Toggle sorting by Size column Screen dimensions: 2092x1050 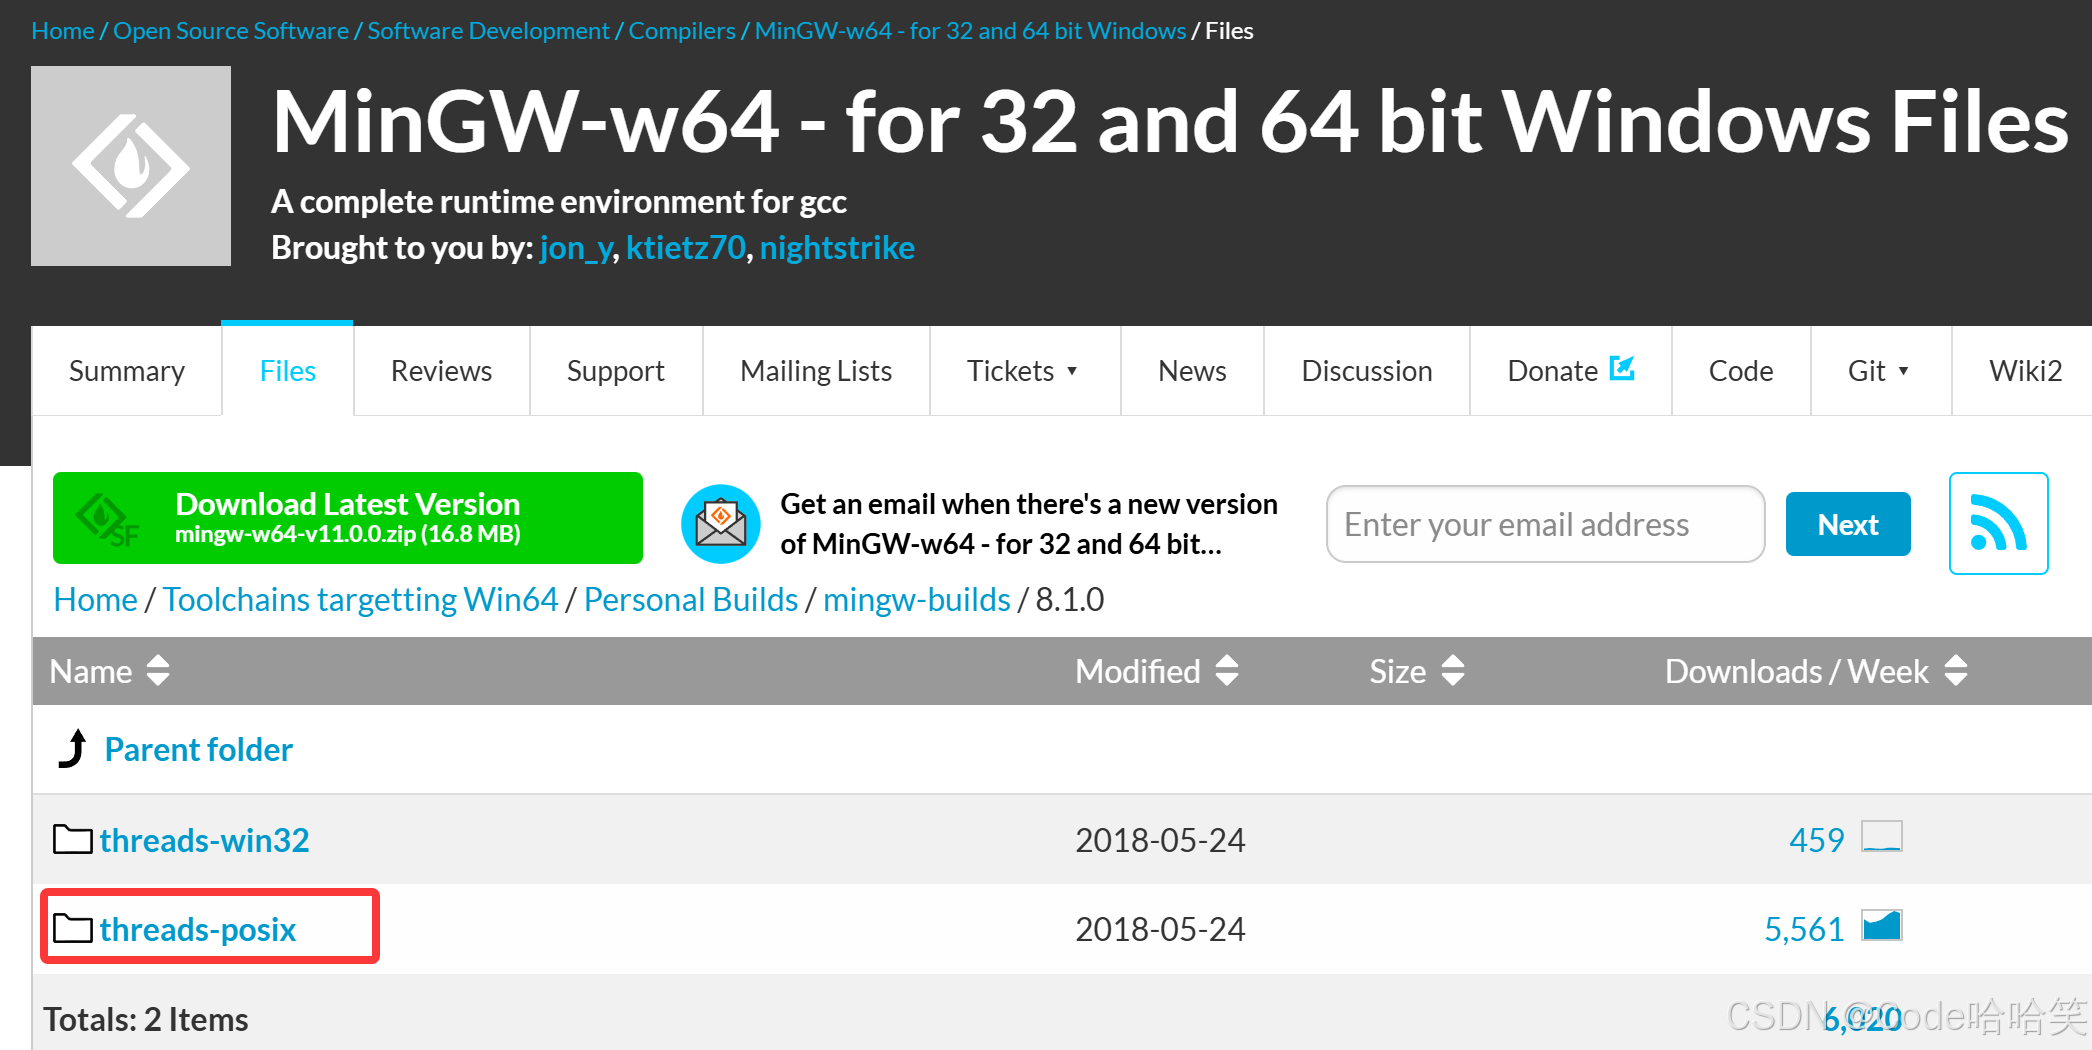1453,671
